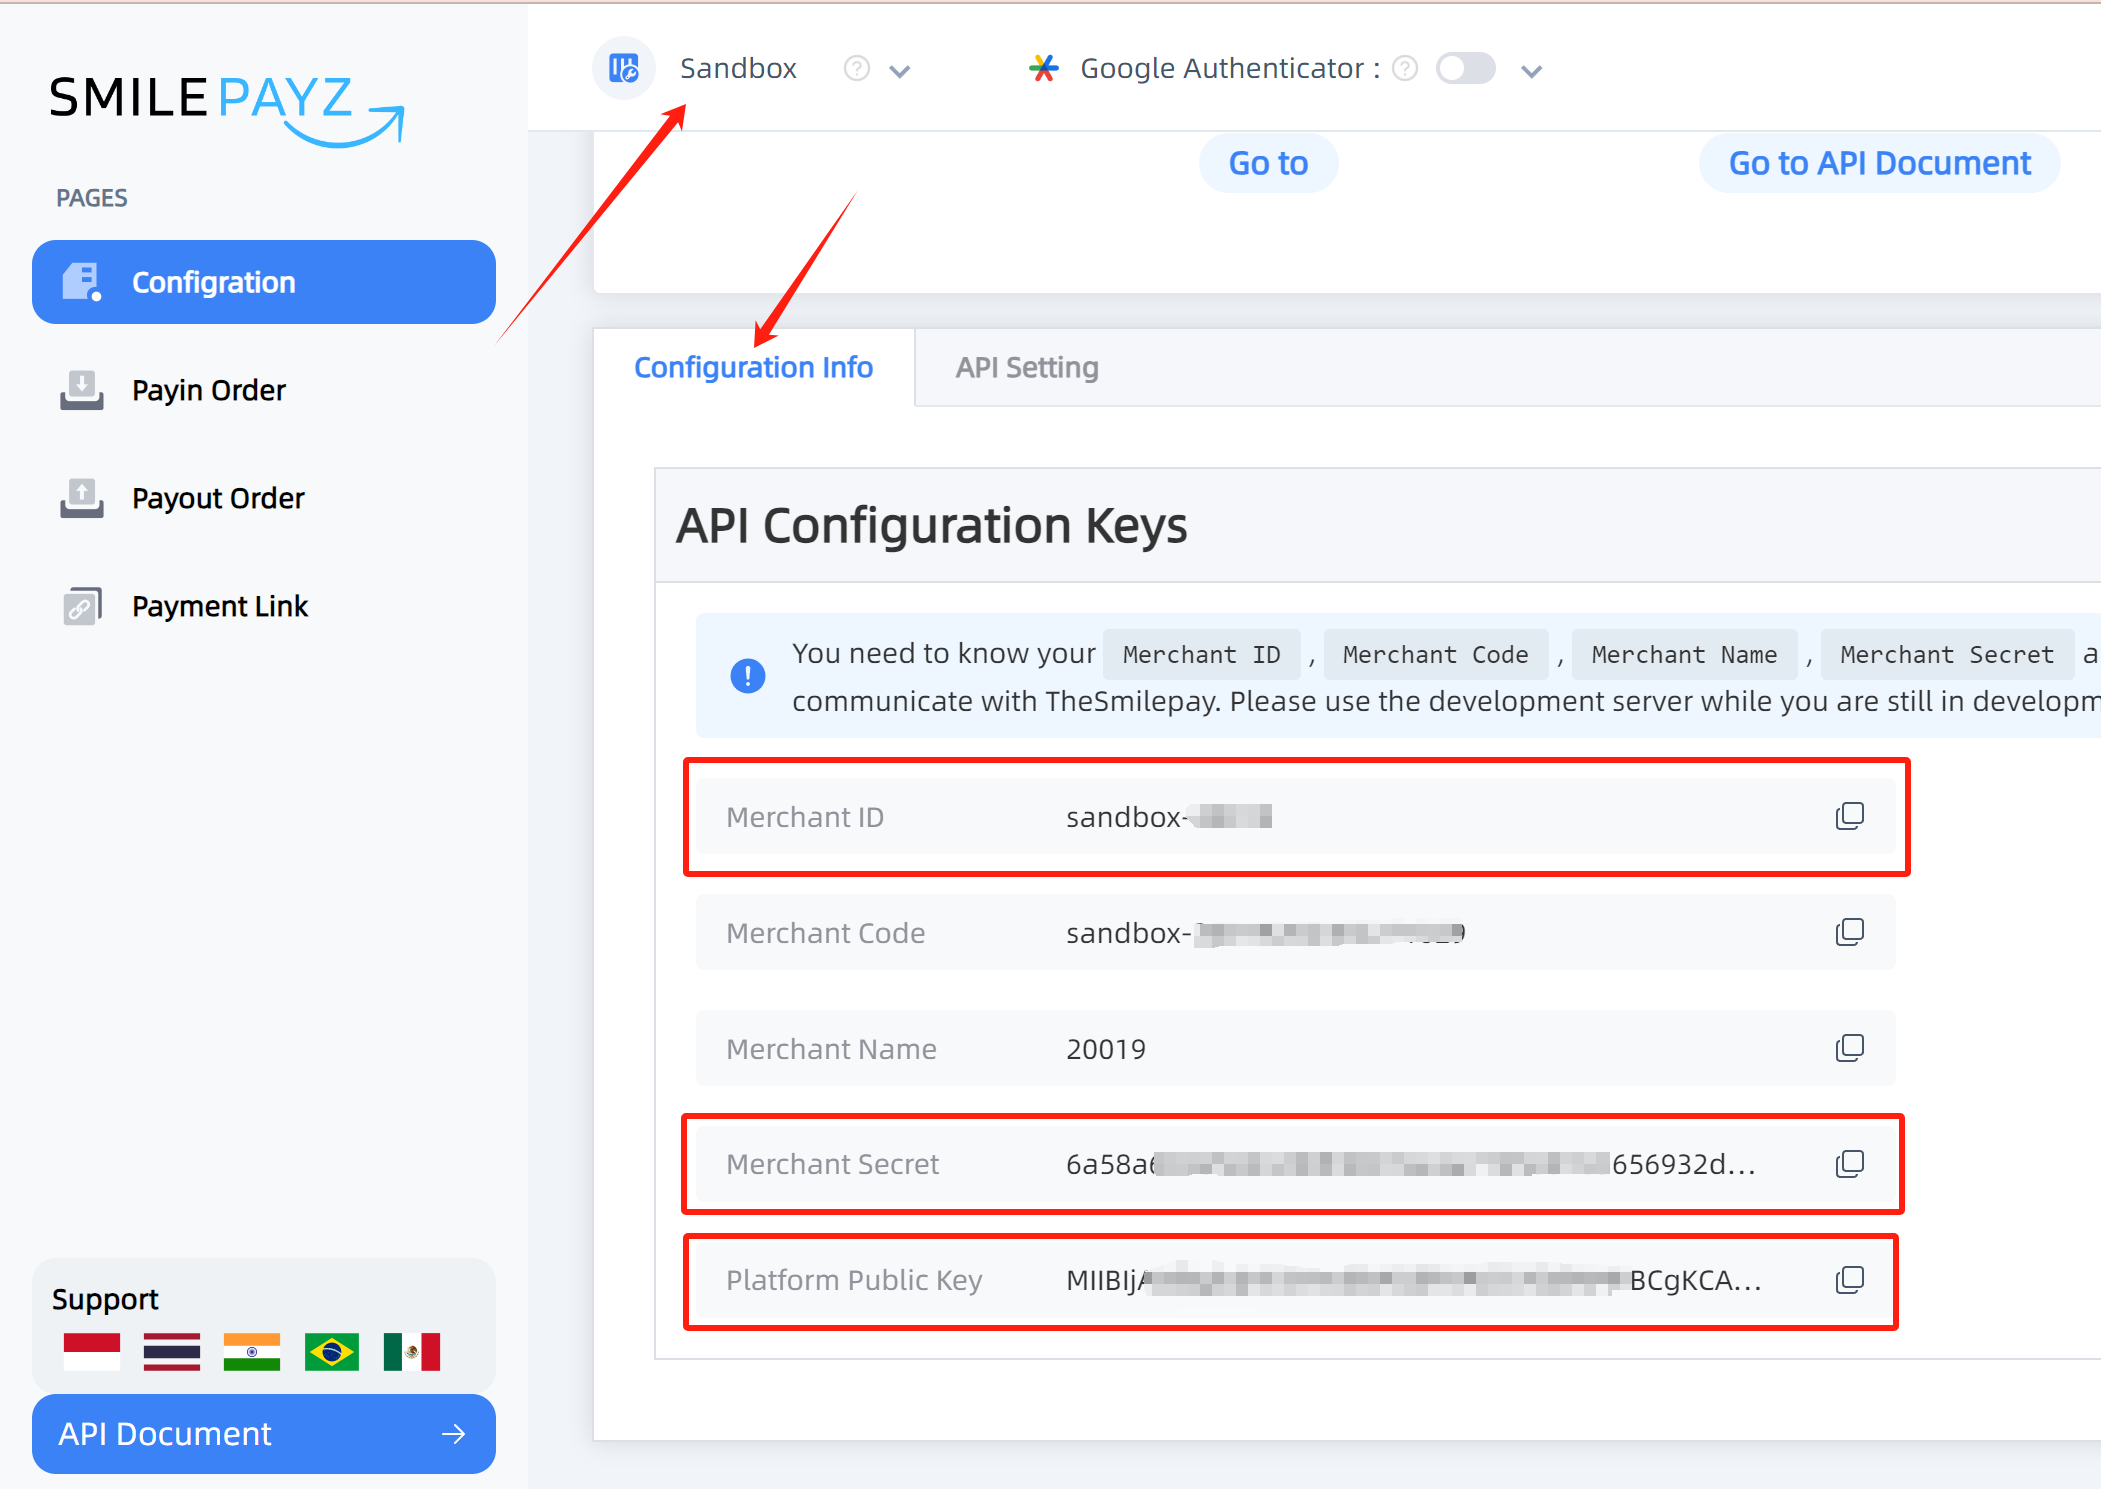This screenshot has height=1489, width=2101.
Task: Click the blue info exclamation icon
Action: coord(748,676)
